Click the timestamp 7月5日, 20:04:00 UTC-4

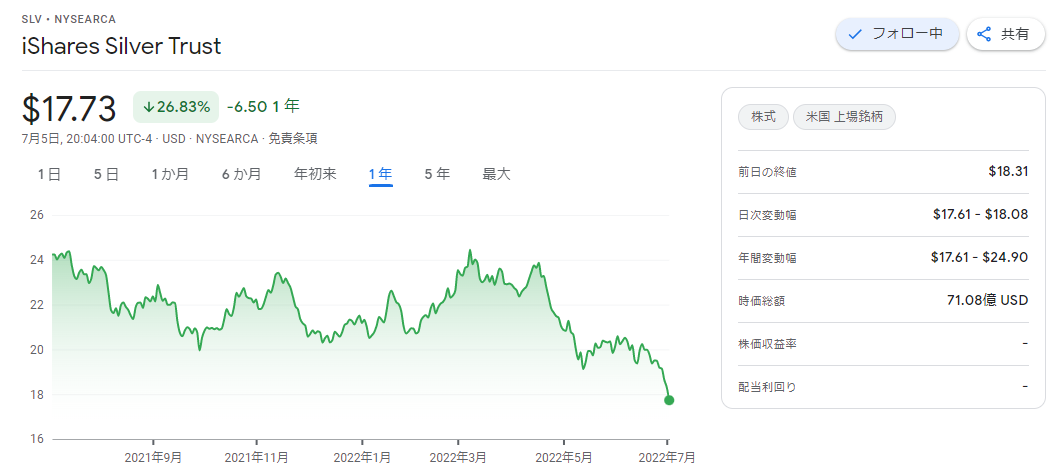pos(87,139)
